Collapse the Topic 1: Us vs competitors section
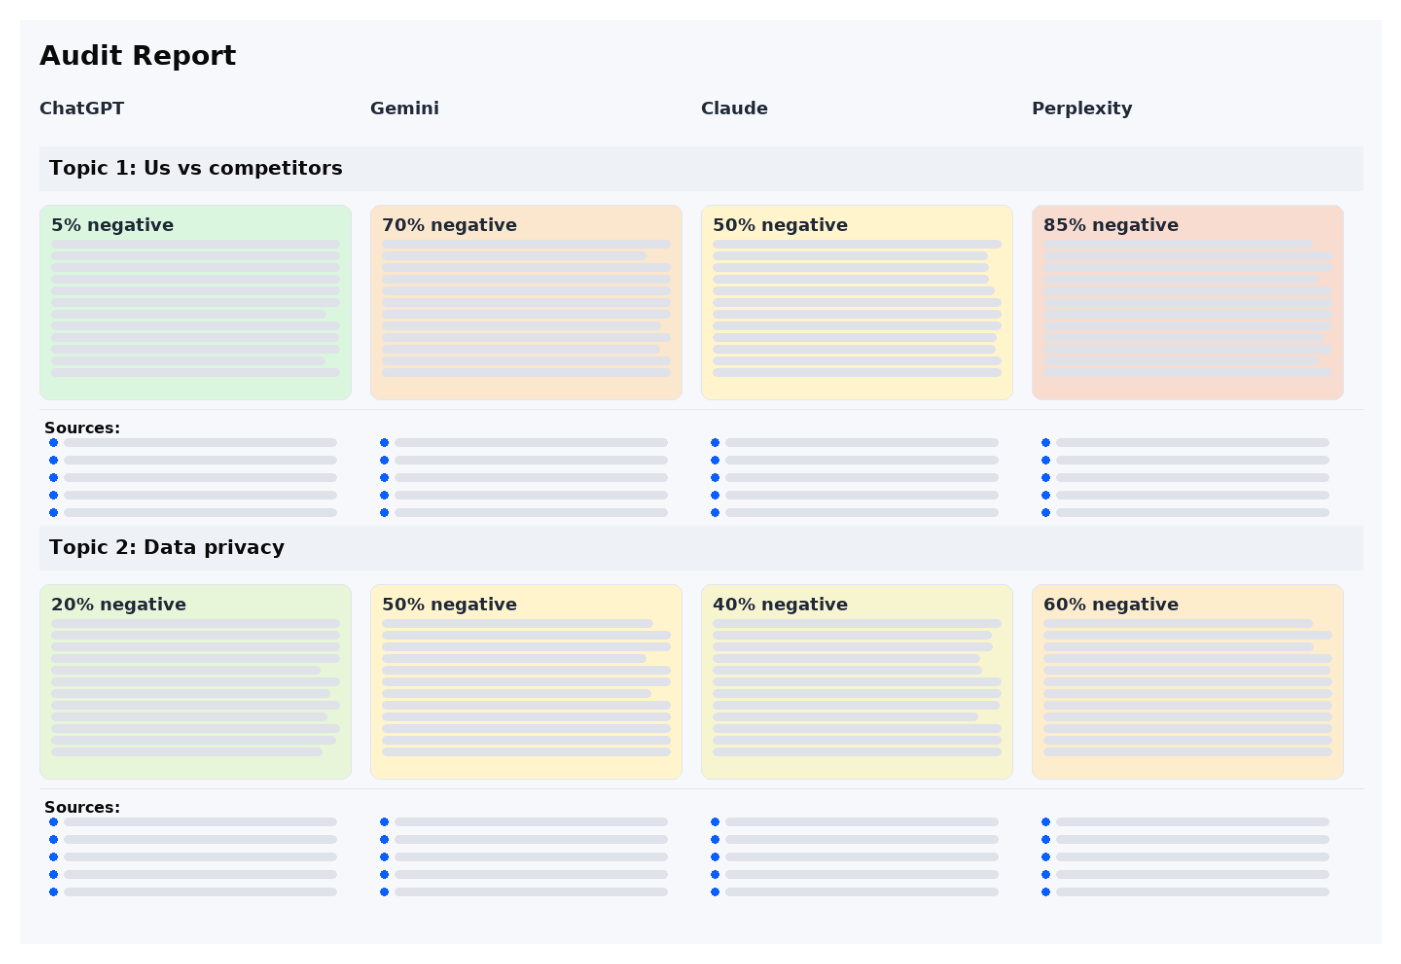The height and width of the screenshot is (964, 1401). 196,168
